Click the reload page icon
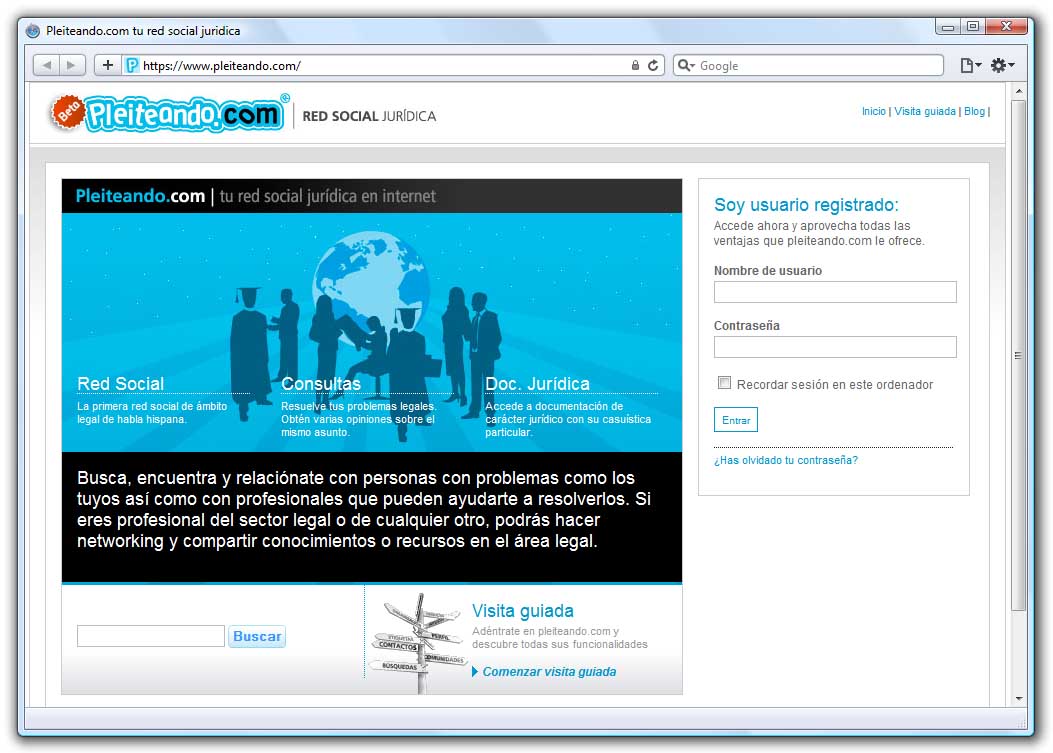Viewport: 1053px width, 753px height. pyautogui.click(x=653, y=65)
